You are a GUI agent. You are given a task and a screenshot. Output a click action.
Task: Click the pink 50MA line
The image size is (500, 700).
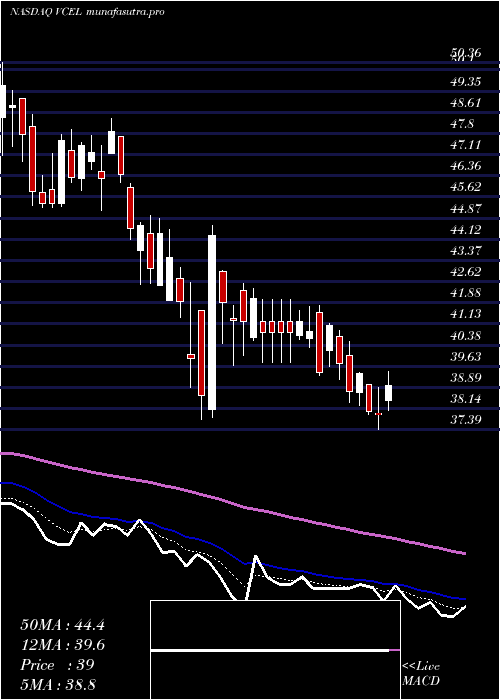(x=232, y=504)
